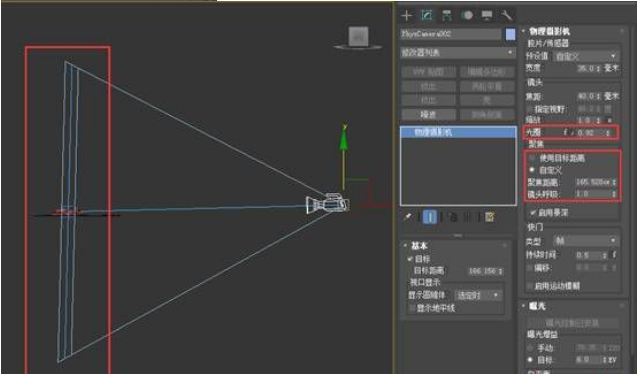Click the 缩放 zoom value field
The image size is (637, 374).
(585, 120)
